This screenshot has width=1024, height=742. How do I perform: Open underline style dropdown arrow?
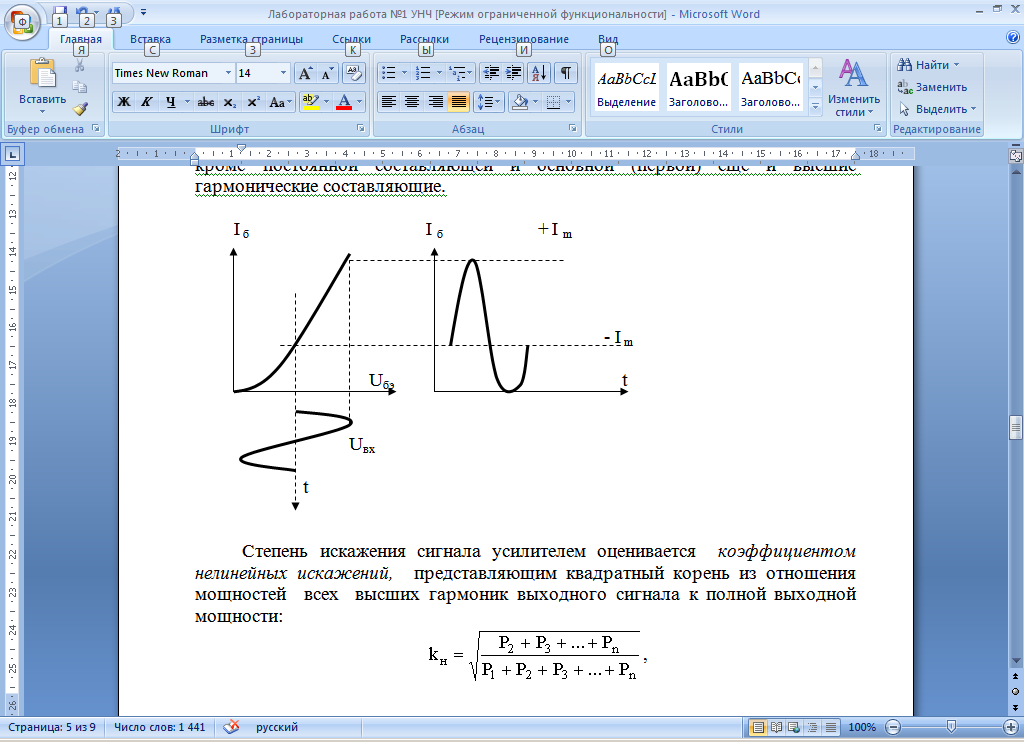pos(187,102)
